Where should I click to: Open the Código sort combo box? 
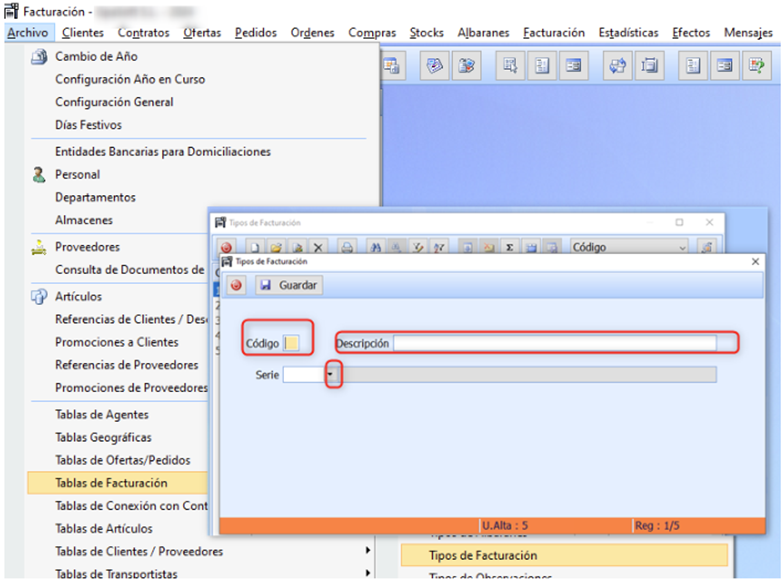click(629, 247)
